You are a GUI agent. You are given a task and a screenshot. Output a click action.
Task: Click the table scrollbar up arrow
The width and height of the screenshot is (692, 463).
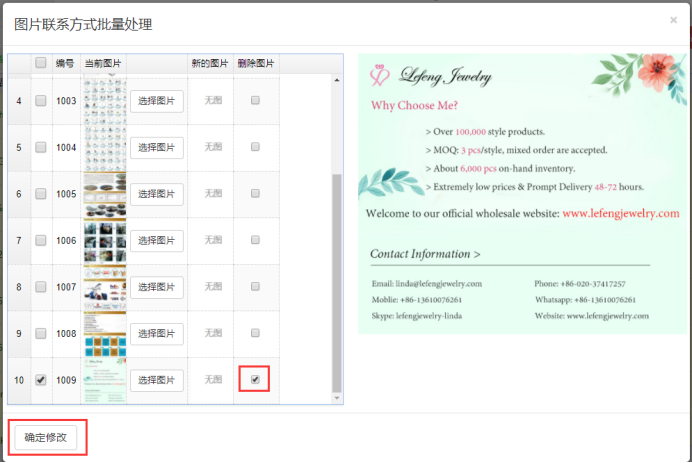tap(337, 80)
